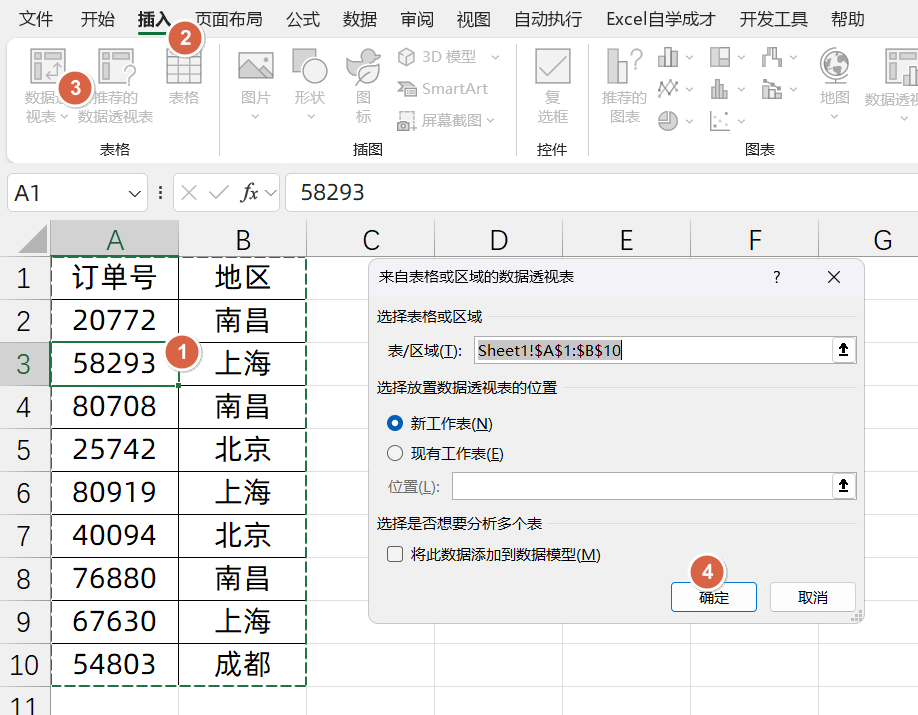918x715 pixels.
Task: Insert a combo chart
Action: pos(772,89)
